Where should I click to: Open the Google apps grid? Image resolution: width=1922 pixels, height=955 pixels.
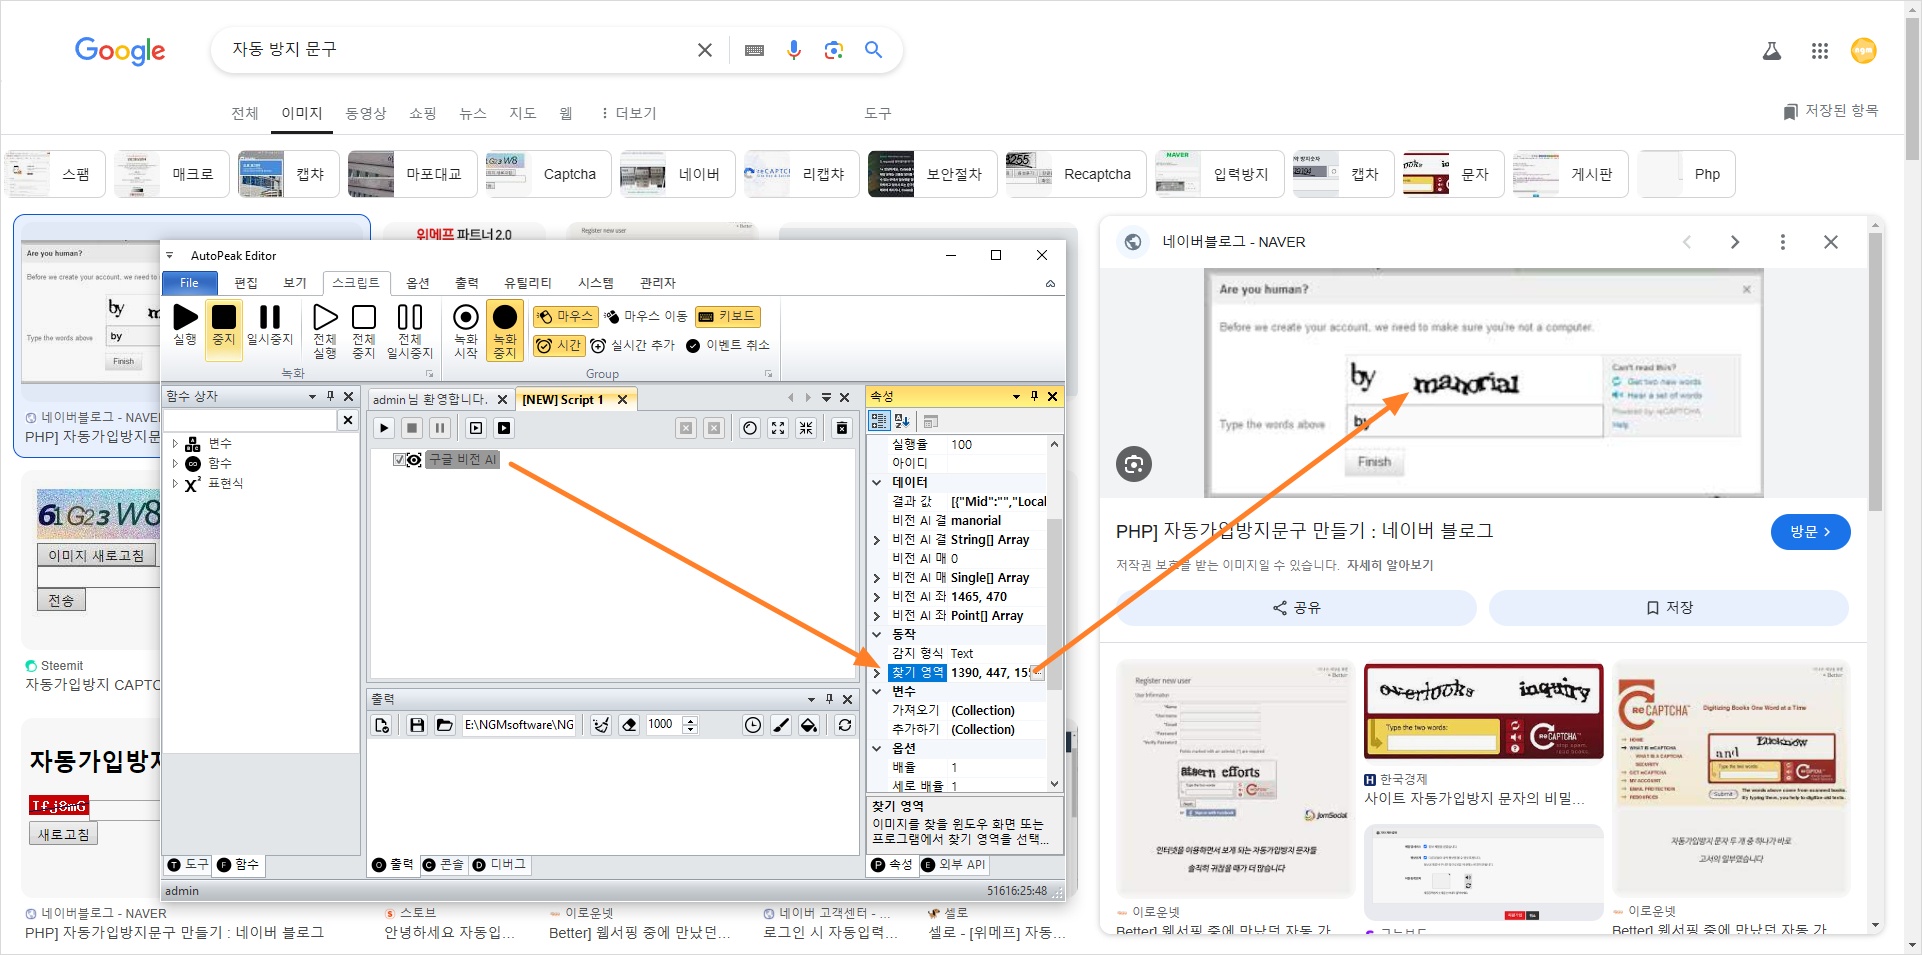[1820, 51]
